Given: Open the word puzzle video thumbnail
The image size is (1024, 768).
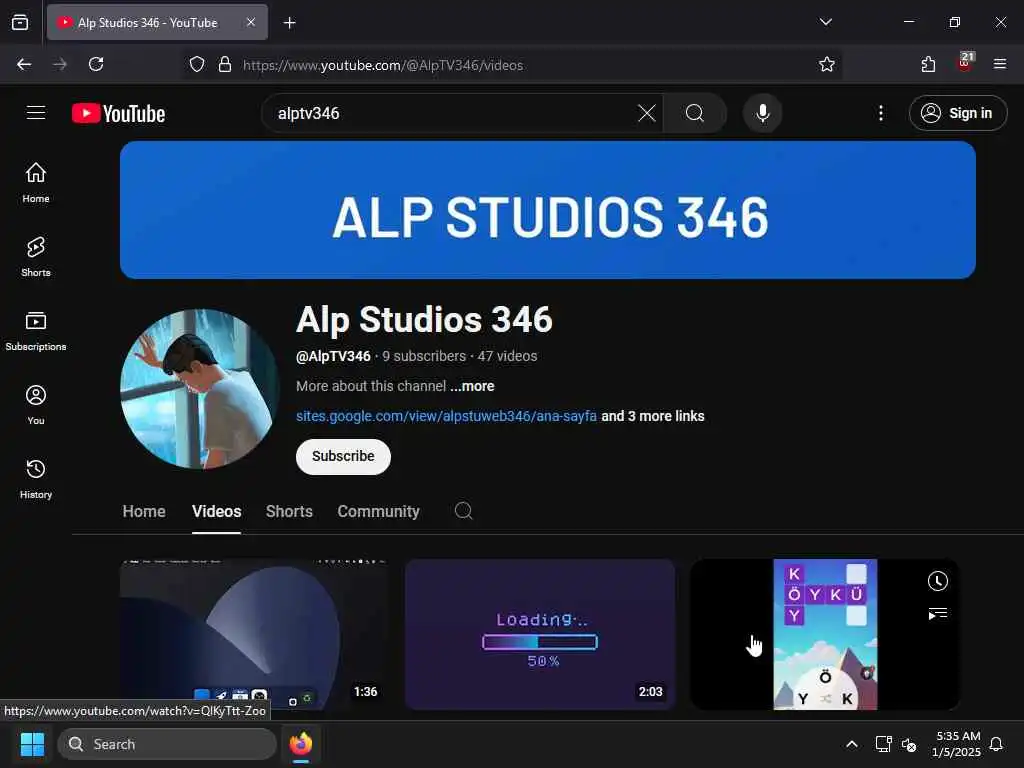Looking at the screenshot, I should point(825,634).
